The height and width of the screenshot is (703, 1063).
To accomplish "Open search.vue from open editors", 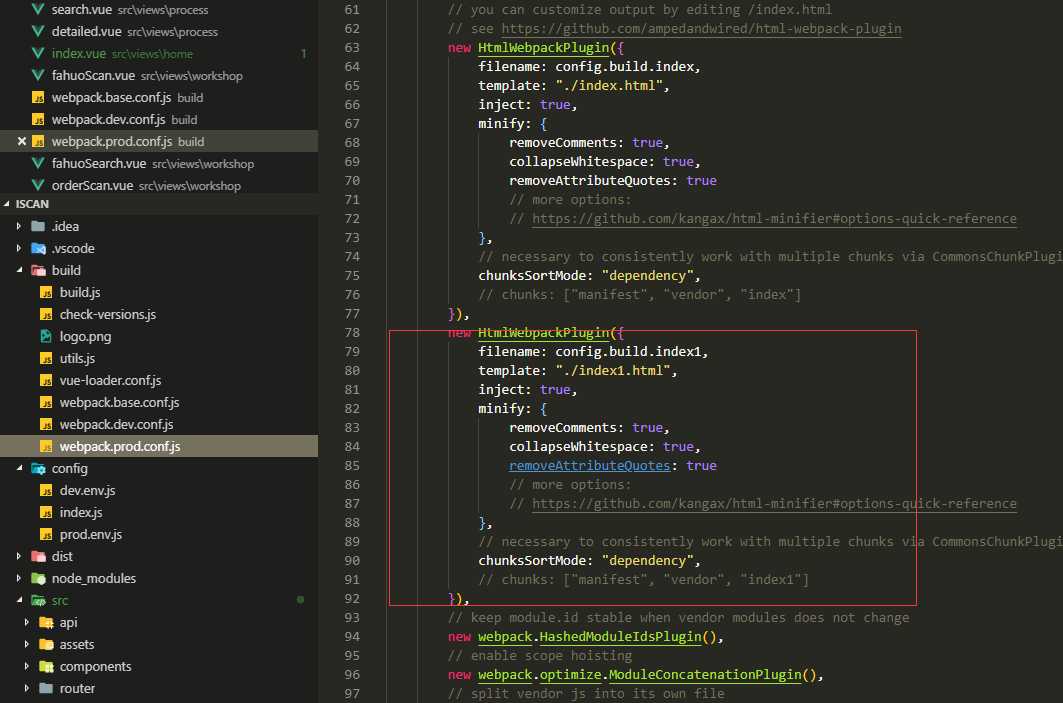I will [x=159, y=9].
